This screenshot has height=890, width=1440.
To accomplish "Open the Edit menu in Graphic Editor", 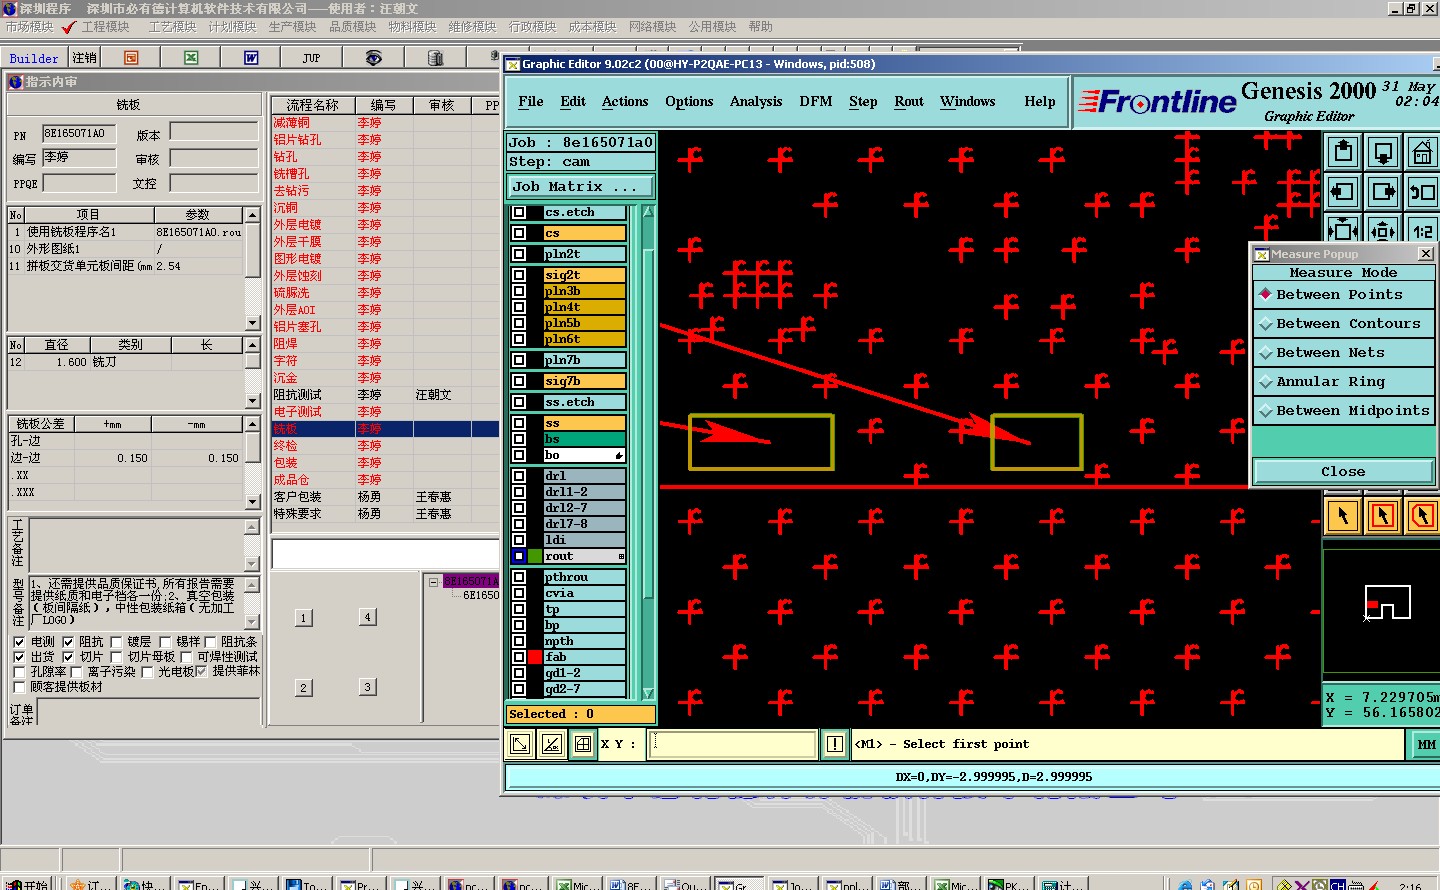I will pyautogui.click(x=573, y=102).
